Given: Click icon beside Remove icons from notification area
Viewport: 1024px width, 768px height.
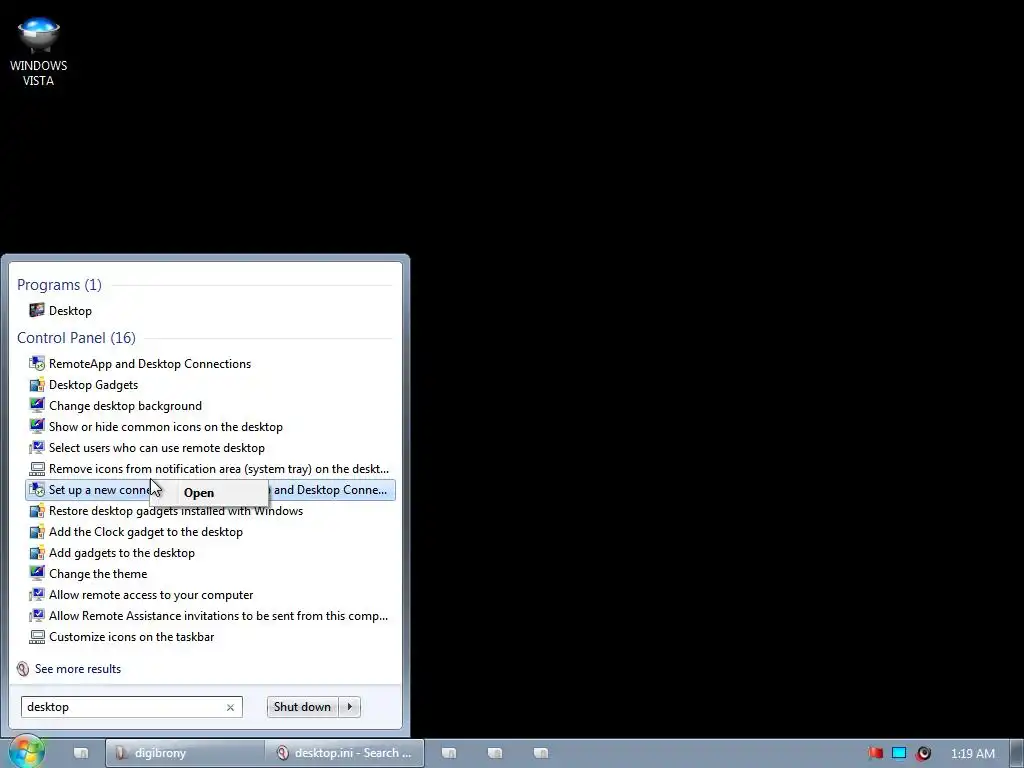Looking at the screenshot, I should click(37, 469).
